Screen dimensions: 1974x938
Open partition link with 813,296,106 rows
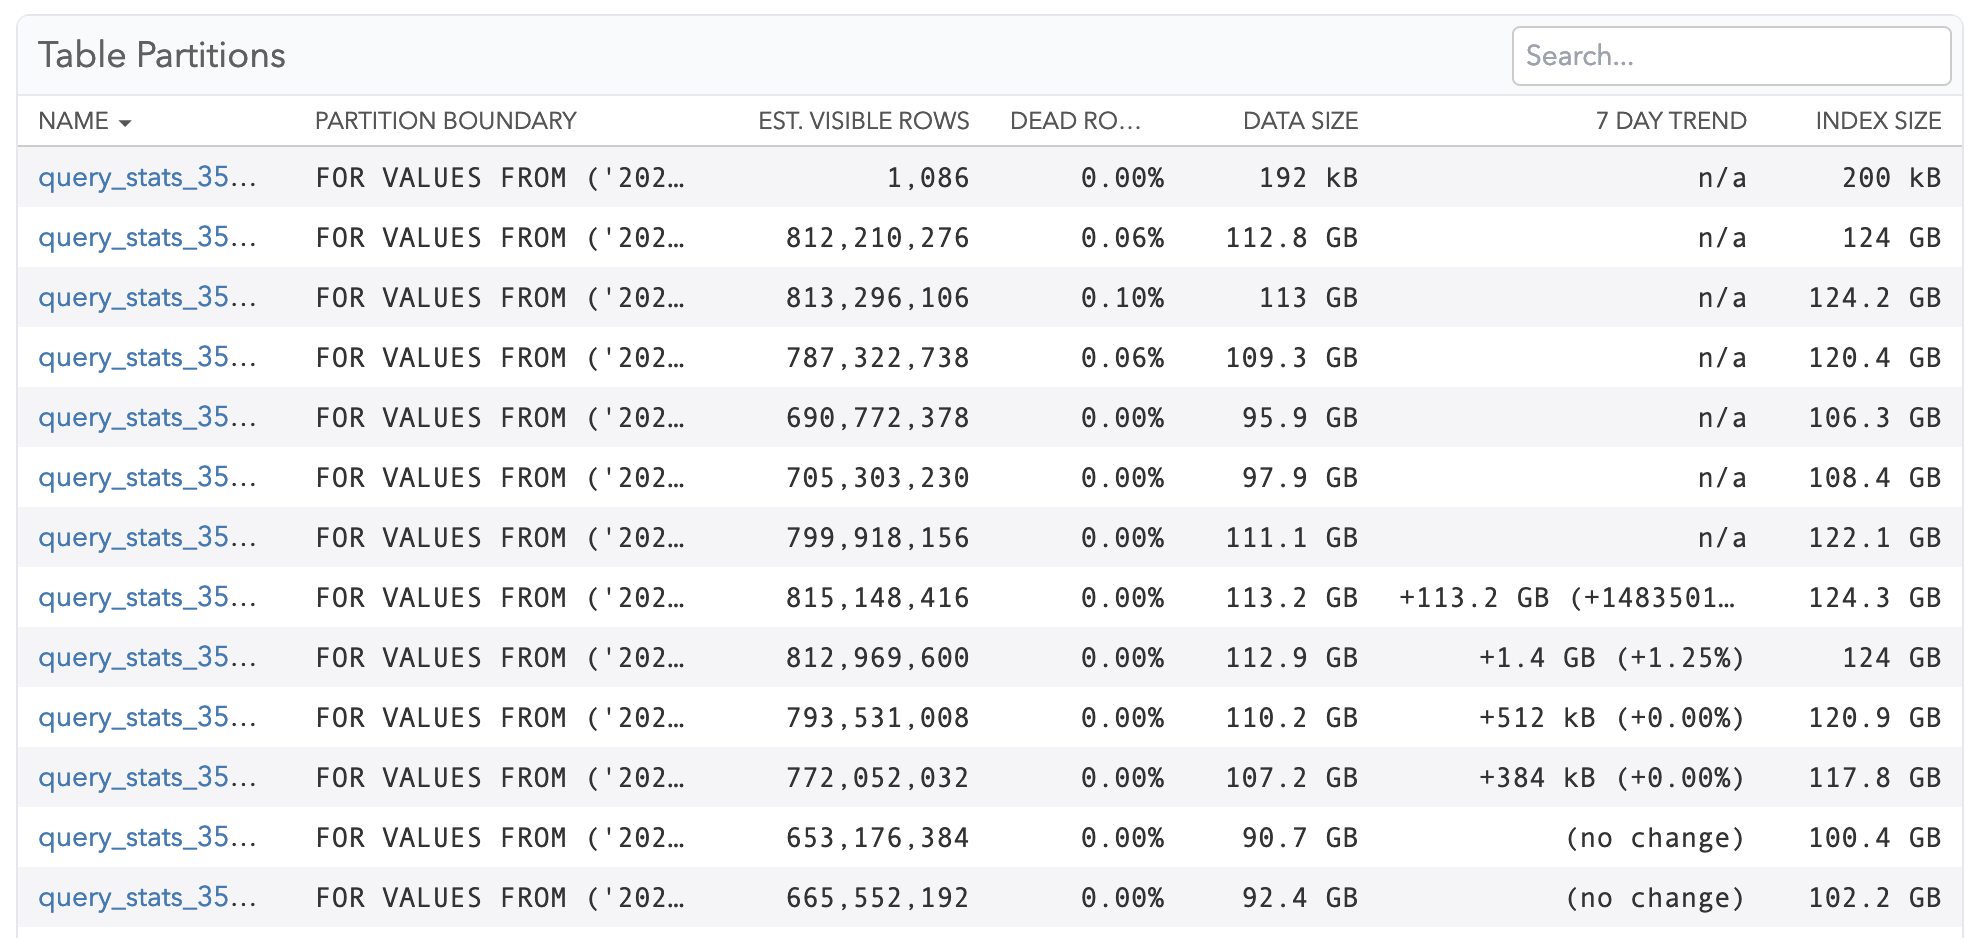147,297
